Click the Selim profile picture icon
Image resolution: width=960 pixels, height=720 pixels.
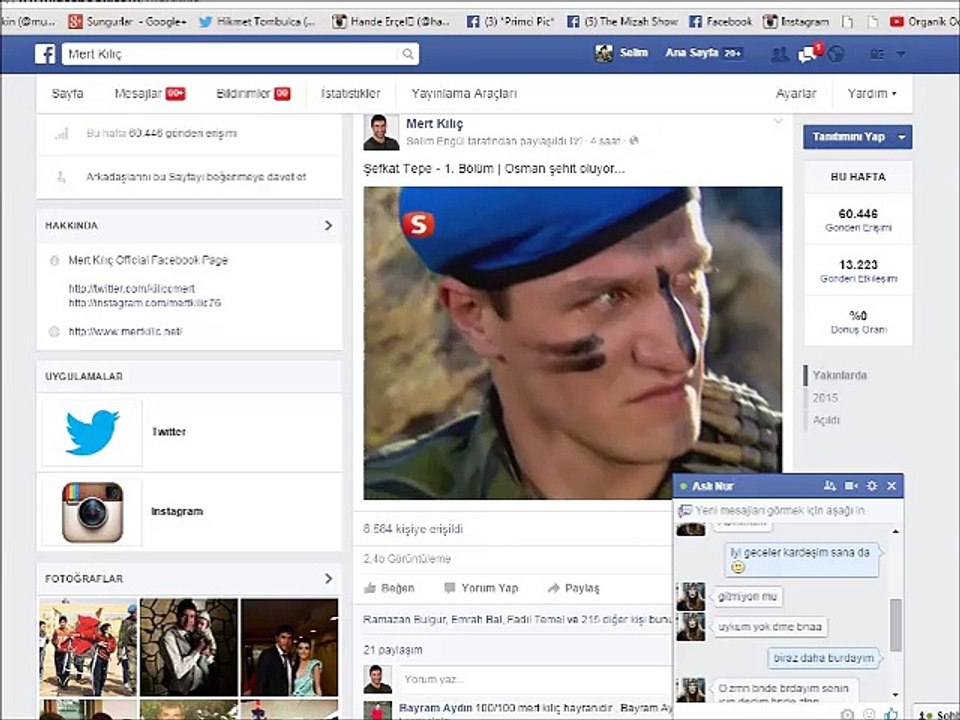604,53
